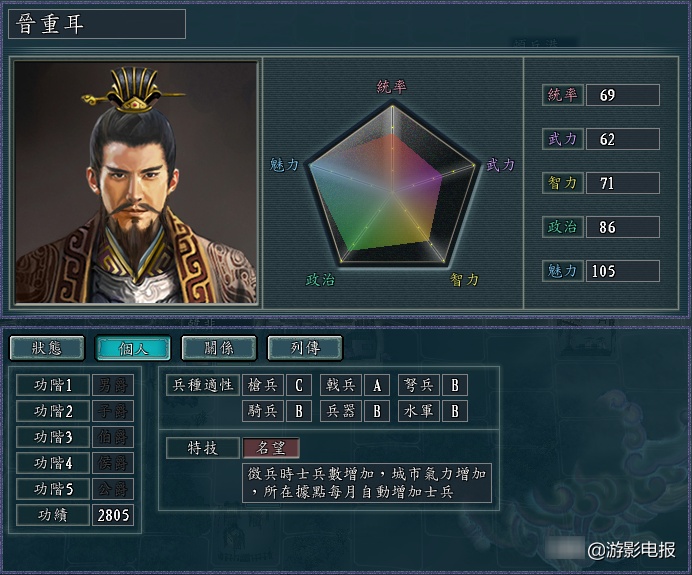692x575 pixels.
Task: Select the 功階5 rank row
Action: 75,489
